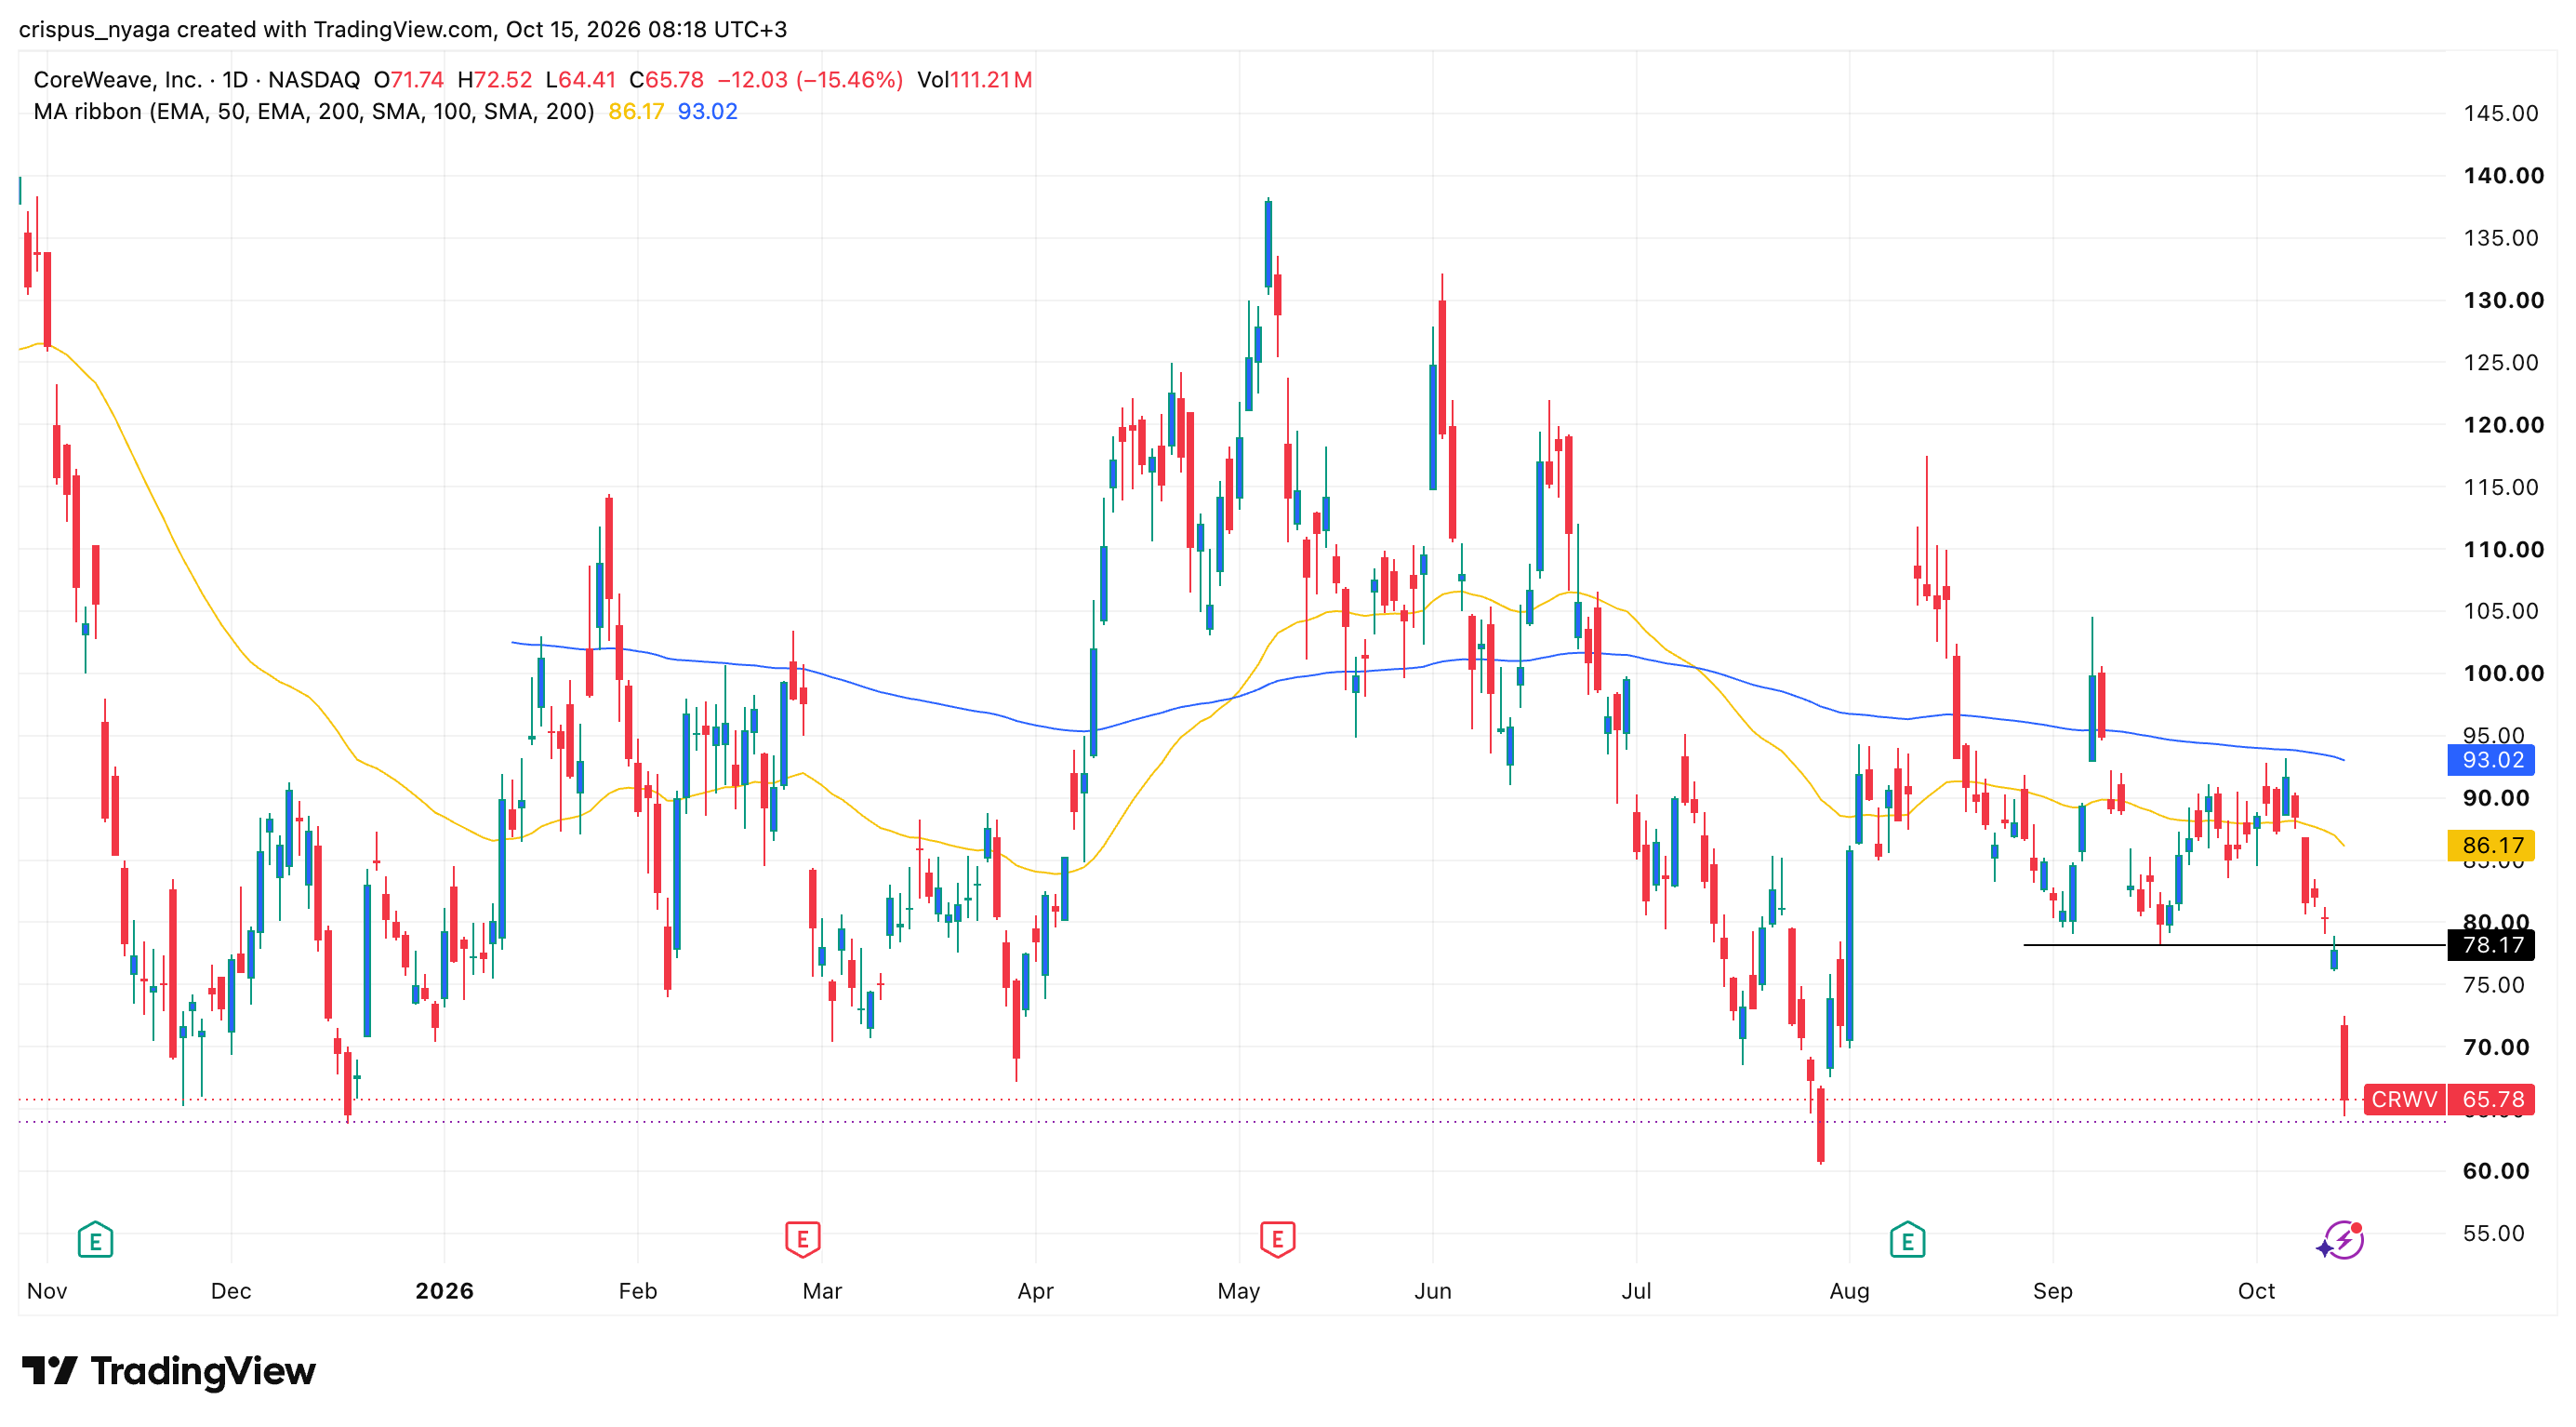Screen dimensions: 2576x1427
Task: Click the red earnings icon near May
Action: 1277,1240
